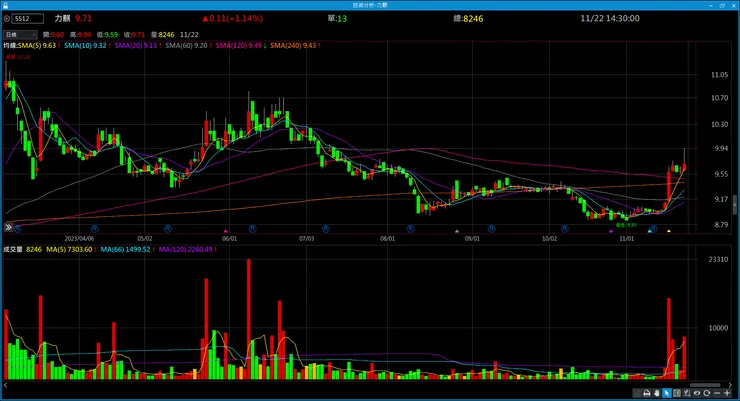Viewport: 740px width, 401px height.
Task: Click the scroll left arrow at bottom left
Action: tap(5, 385)
